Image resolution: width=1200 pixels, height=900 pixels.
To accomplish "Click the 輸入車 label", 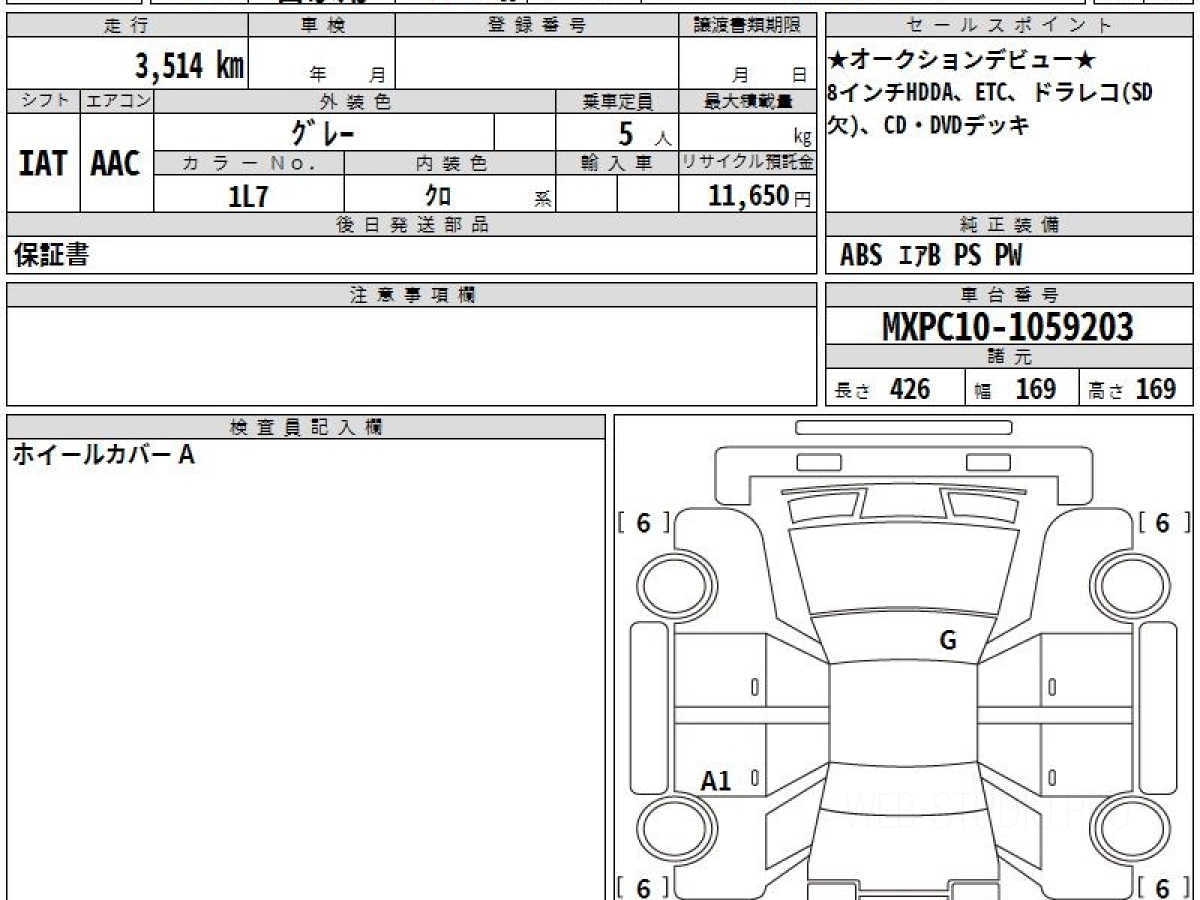I will [x=617, y=163].
